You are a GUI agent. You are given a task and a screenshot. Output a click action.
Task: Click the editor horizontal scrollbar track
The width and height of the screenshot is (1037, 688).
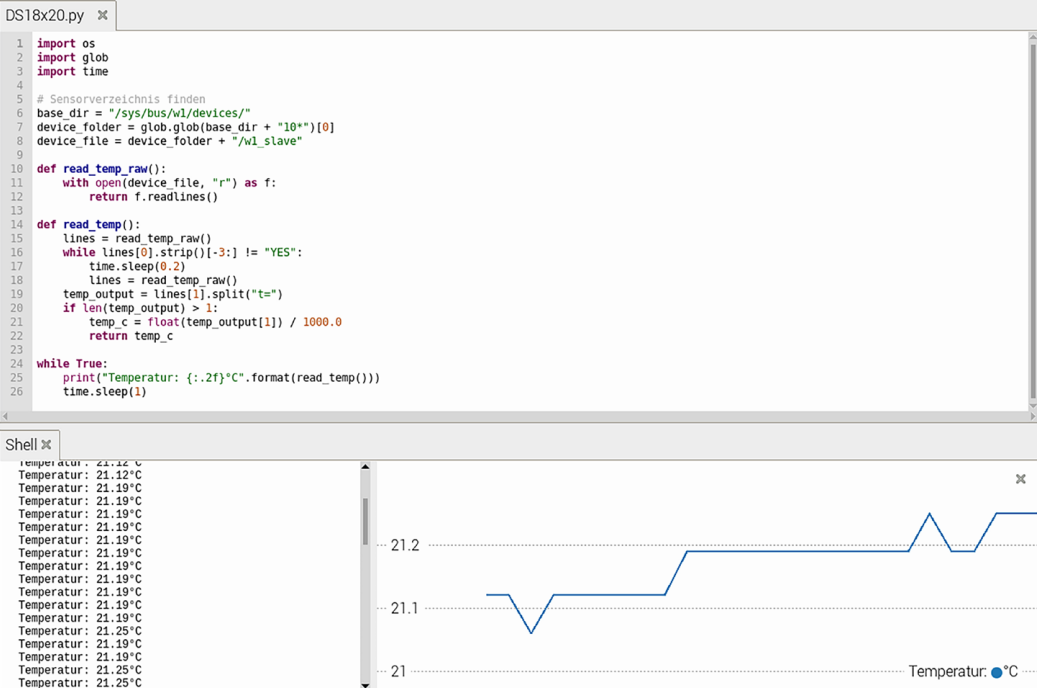click(x=500, y=416)
